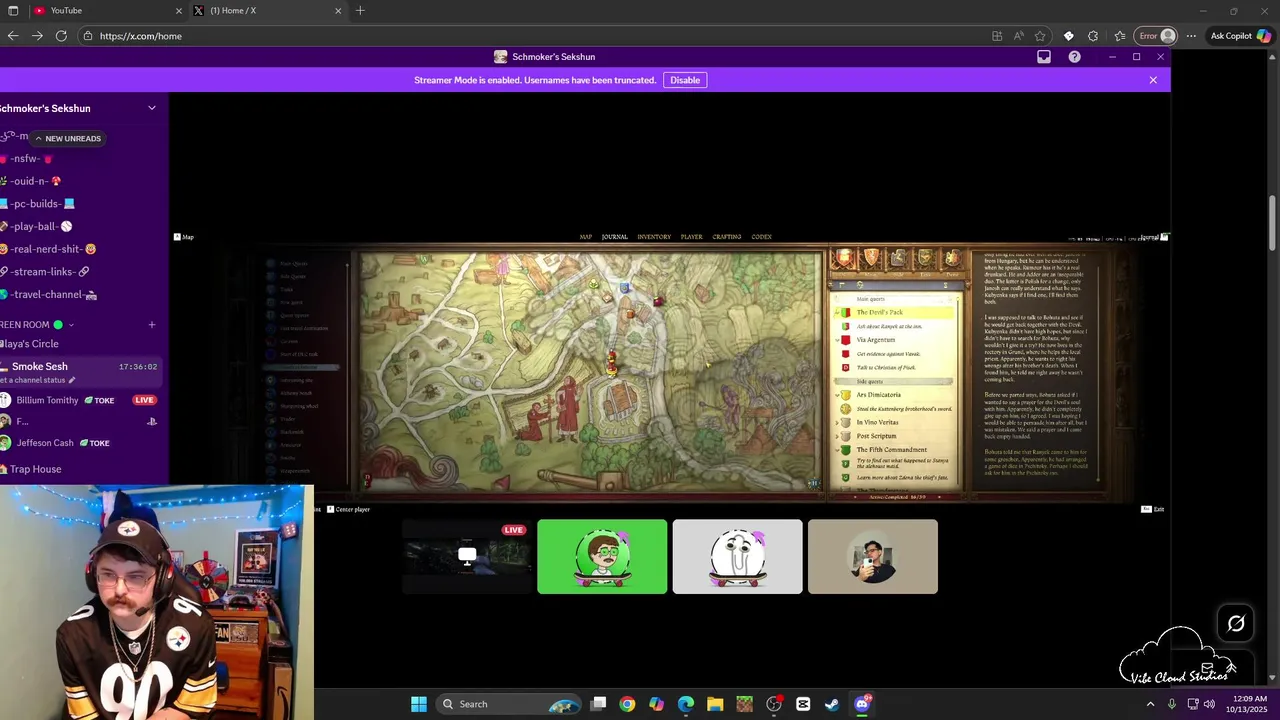Open in-game PLAYER tab
1280x720 pixels.
(691, 237)
